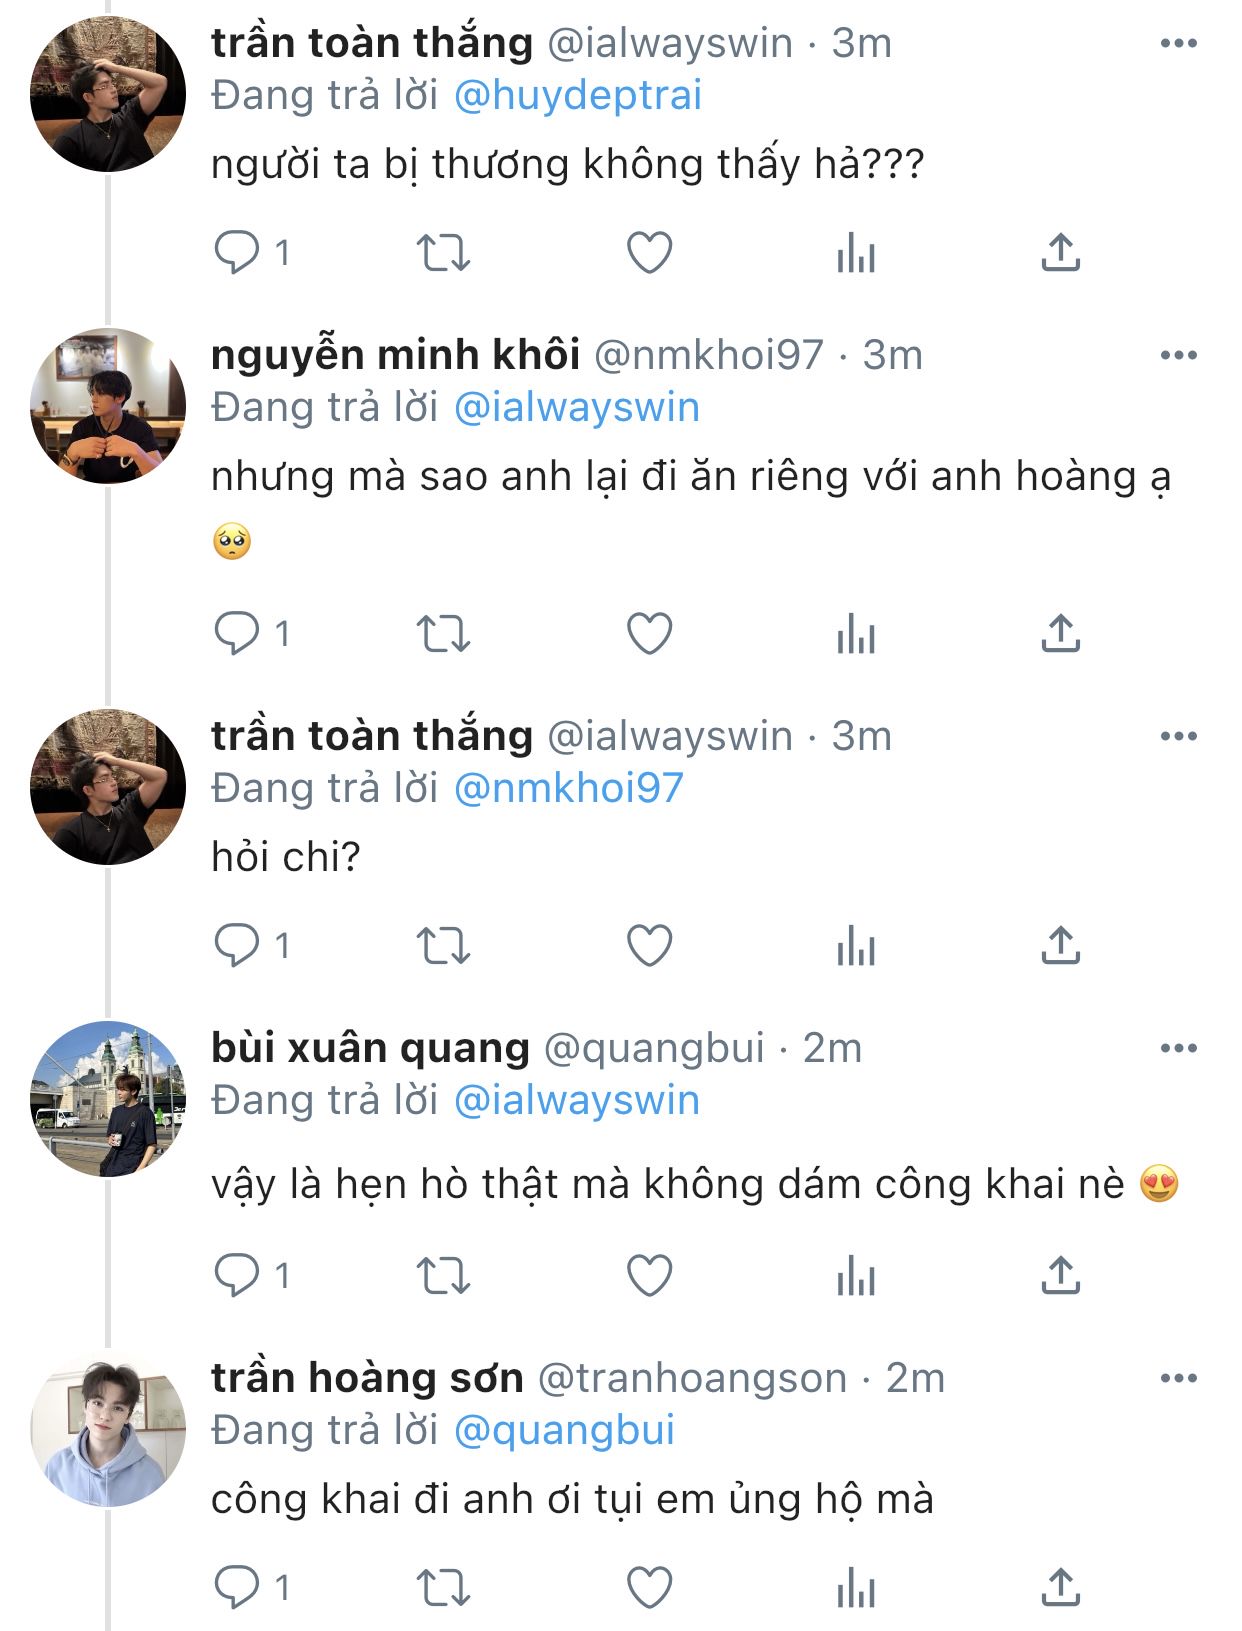The image size is (1242, 1631).
Task: Open more options on bùi xuân quang's tweet
Action: [1178, 1048]
